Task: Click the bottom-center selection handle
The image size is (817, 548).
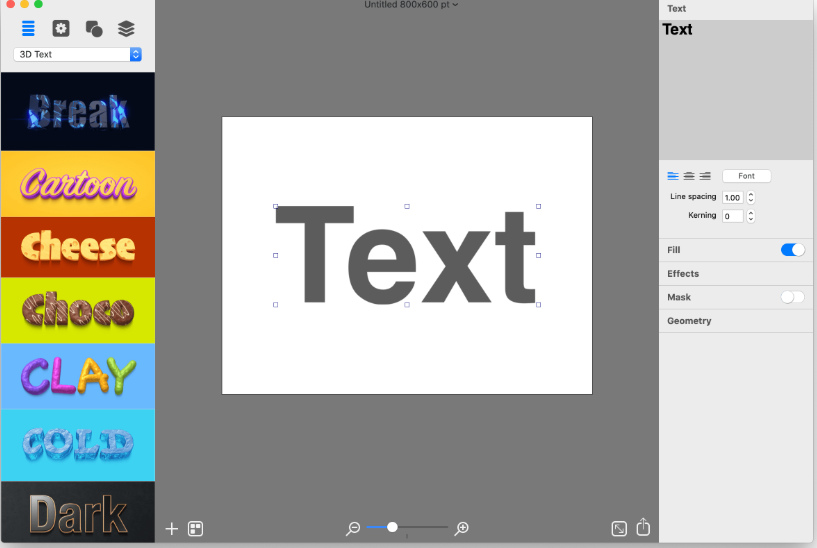Action: (x=407, y=305)
